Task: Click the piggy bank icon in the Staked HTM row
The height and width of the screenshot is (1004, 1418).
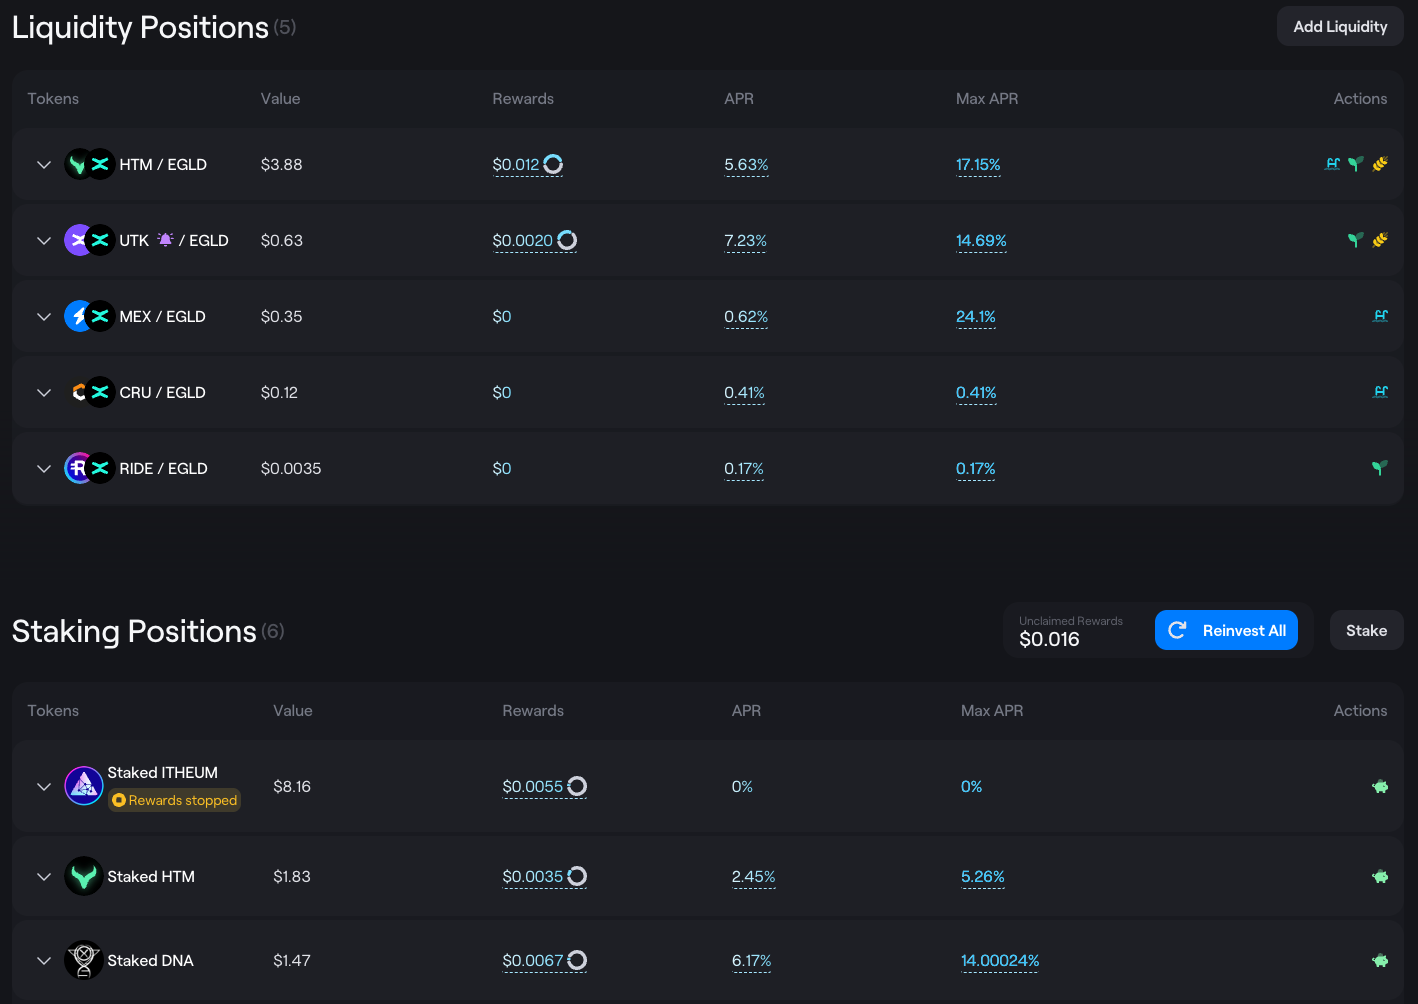Action: pos(1380,877)
